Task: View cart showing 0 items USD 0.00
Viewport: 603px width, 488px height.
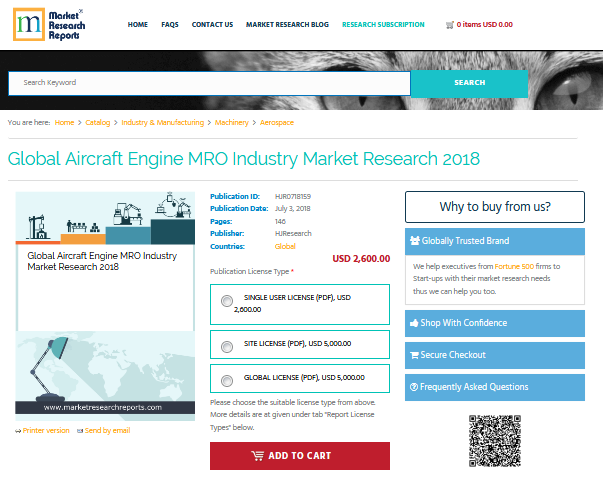Action: click(485, 25)
